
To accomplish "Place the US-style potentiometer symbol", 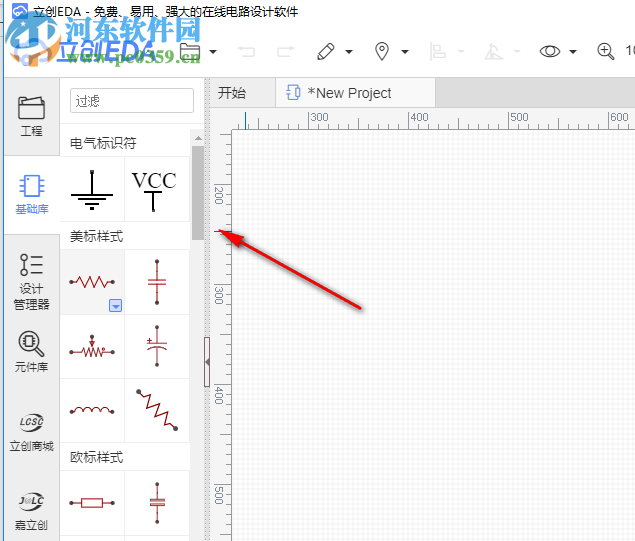I will point(92,347).
